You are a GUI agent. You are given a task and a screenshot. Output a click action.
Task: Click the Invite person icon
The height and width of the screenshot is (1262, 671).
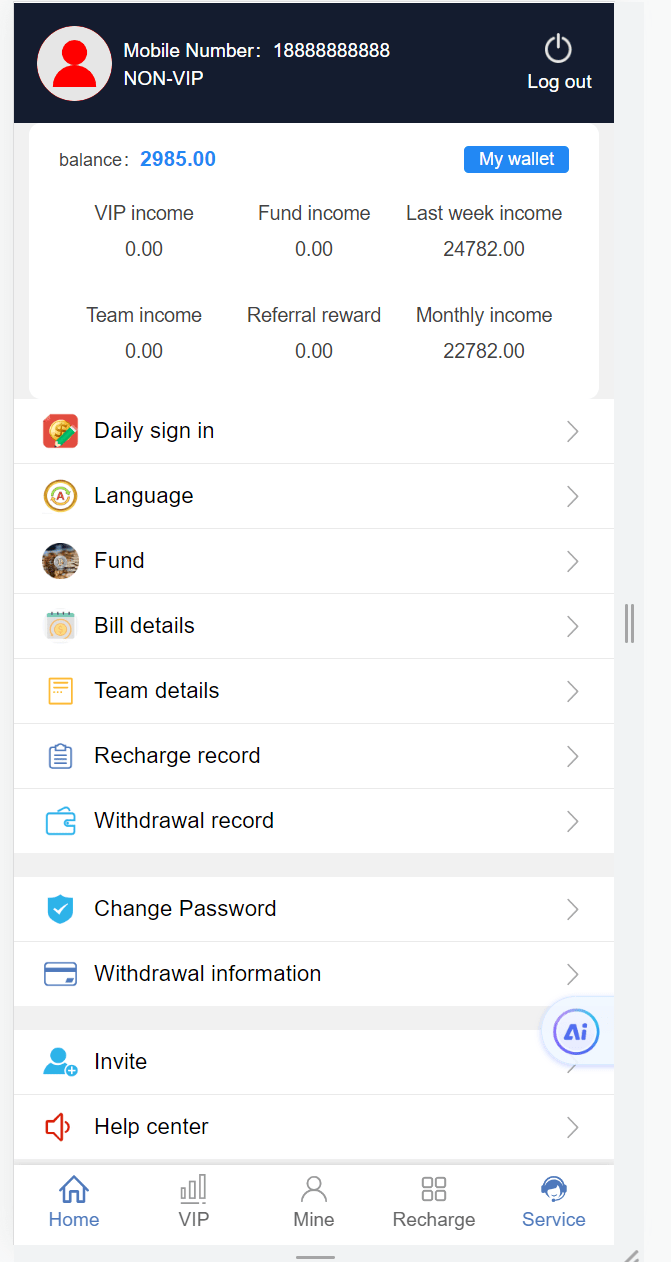(60, 1062)
